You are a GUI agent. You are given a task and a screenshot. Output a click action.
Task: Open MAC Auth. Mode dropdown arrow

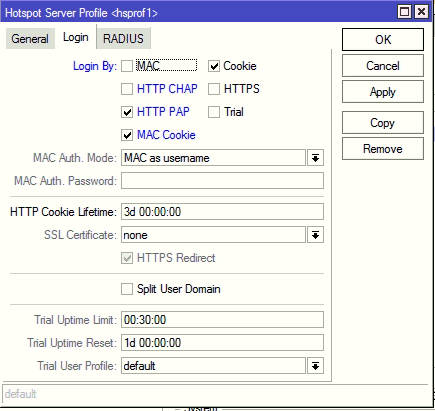315,158
